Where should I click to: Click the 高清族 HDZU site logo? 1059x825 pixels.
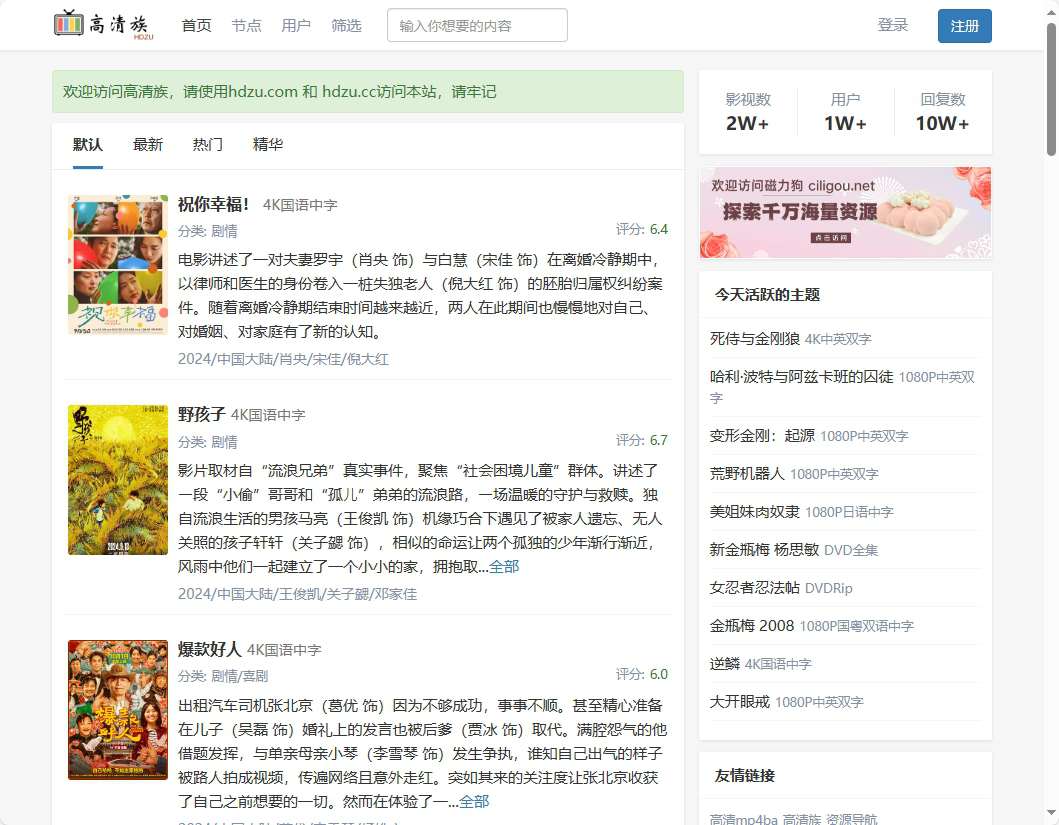pyautogui.click(x=105, y=25)
